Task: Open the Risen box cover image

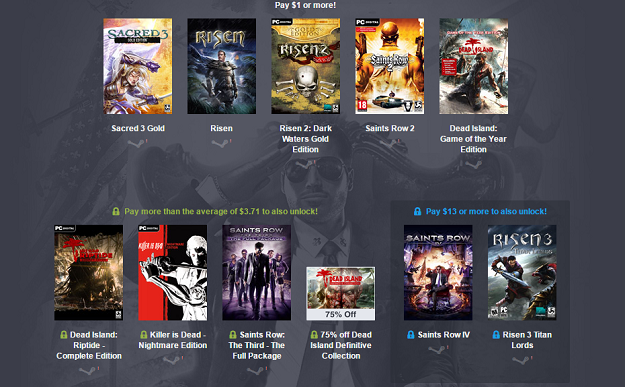Action: point(222,66)
